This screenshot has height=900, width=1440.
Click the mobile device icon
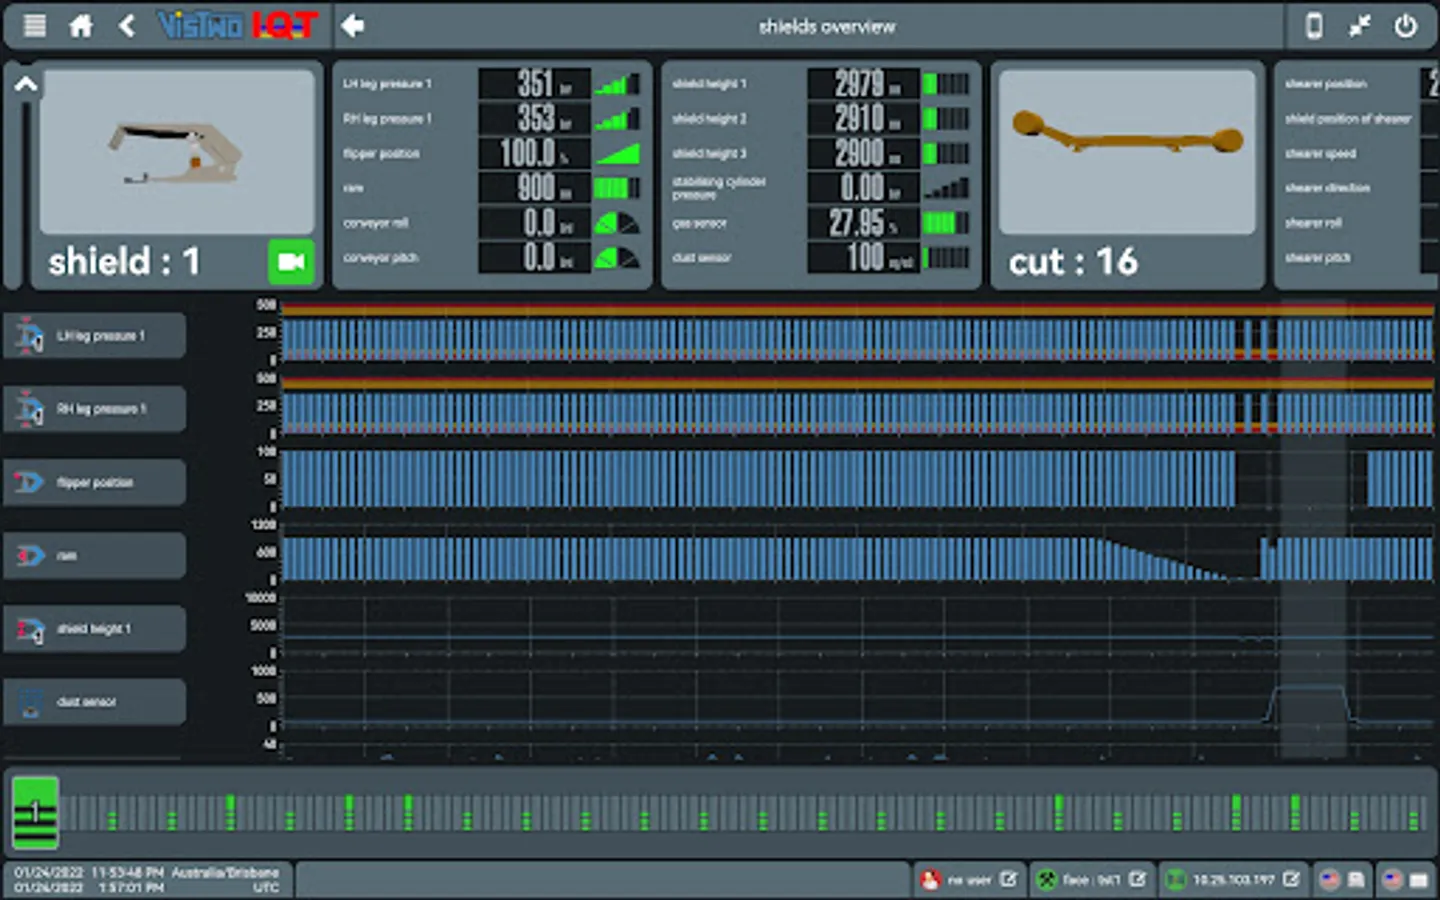pos(1314,26)
